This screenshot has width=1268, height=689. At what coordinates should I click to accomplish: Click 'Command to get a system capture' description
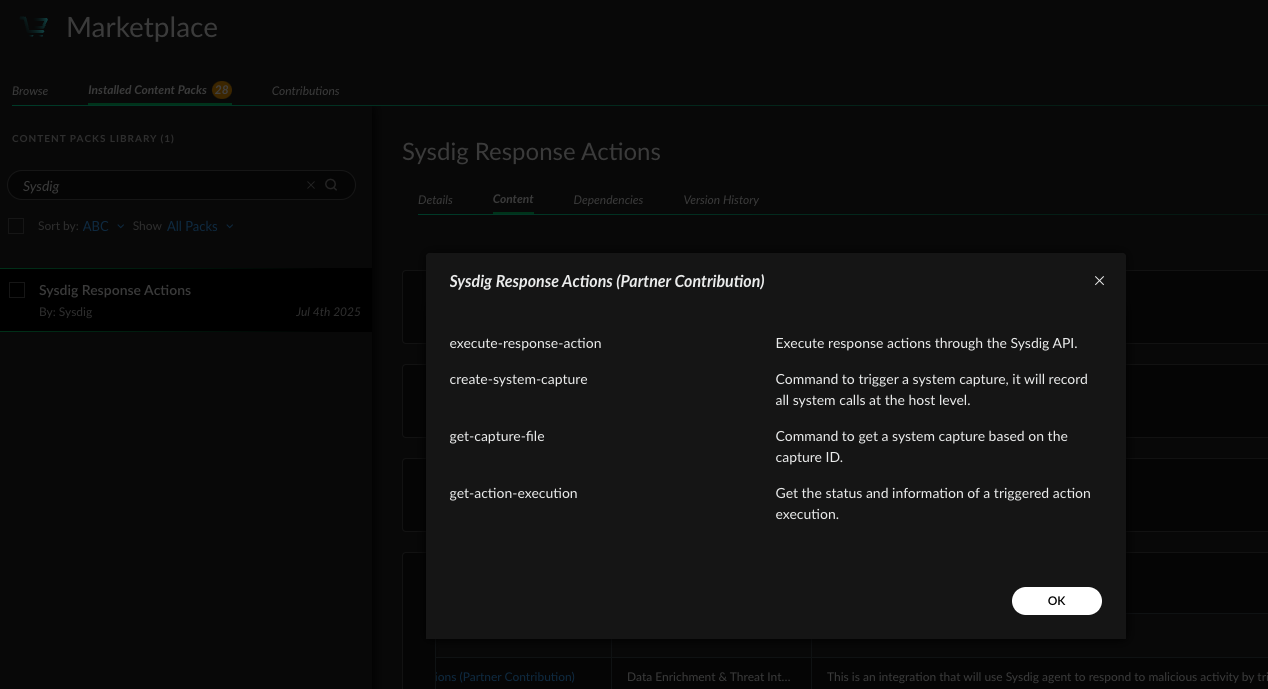(x=922, y=447)
